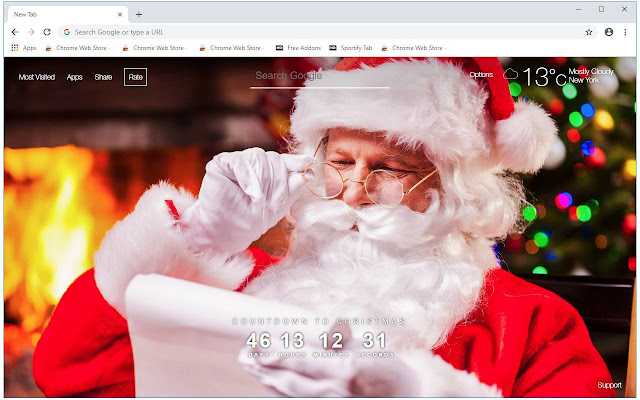The image size is (640, 400).
Task: Click the cloud weather icon
Action: [x=510, y=74]
